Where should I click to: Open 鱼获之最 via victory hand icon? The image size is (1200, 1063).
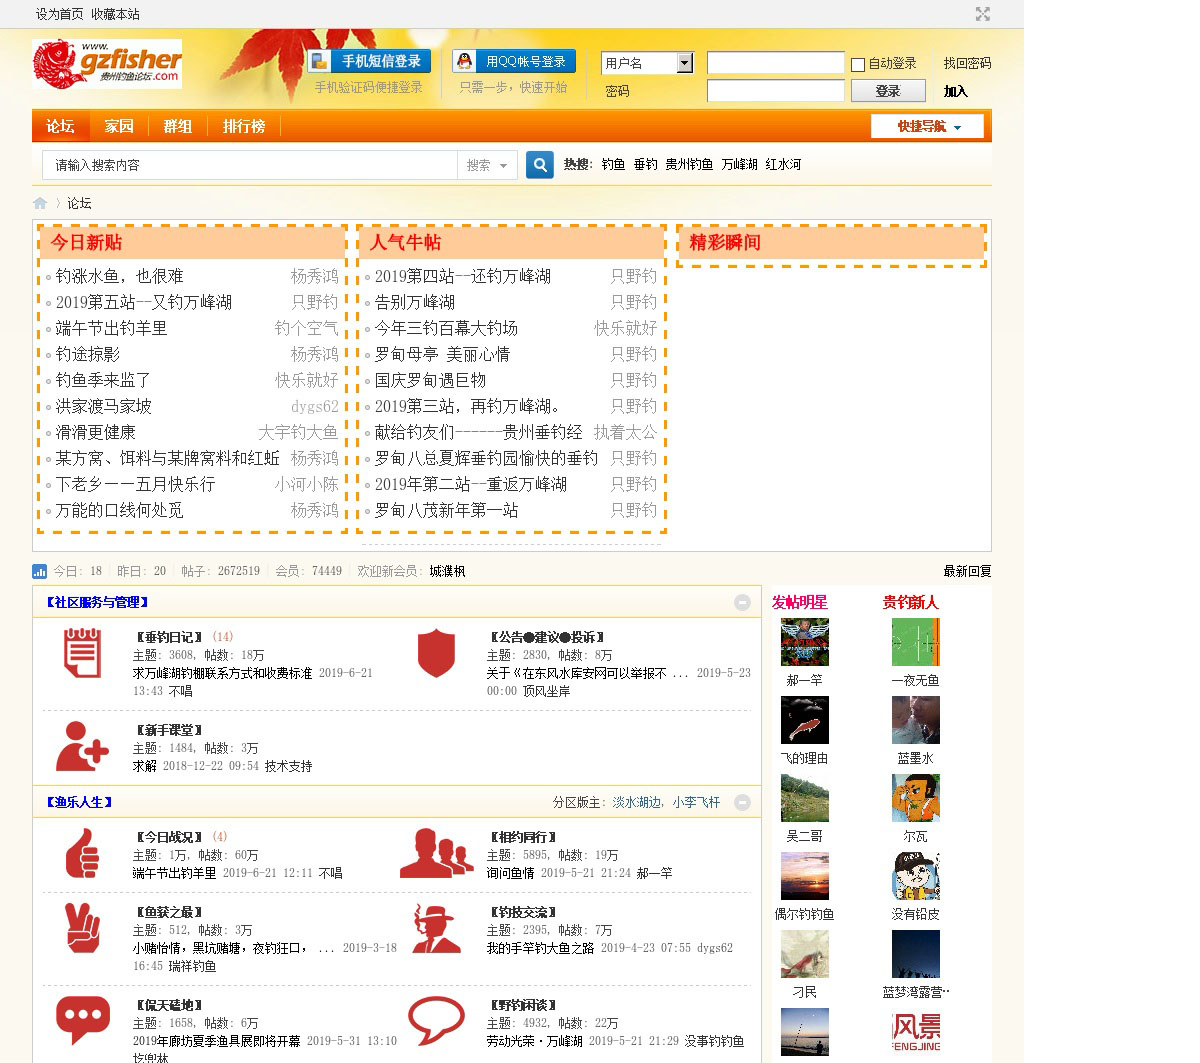tap(82, 928)
